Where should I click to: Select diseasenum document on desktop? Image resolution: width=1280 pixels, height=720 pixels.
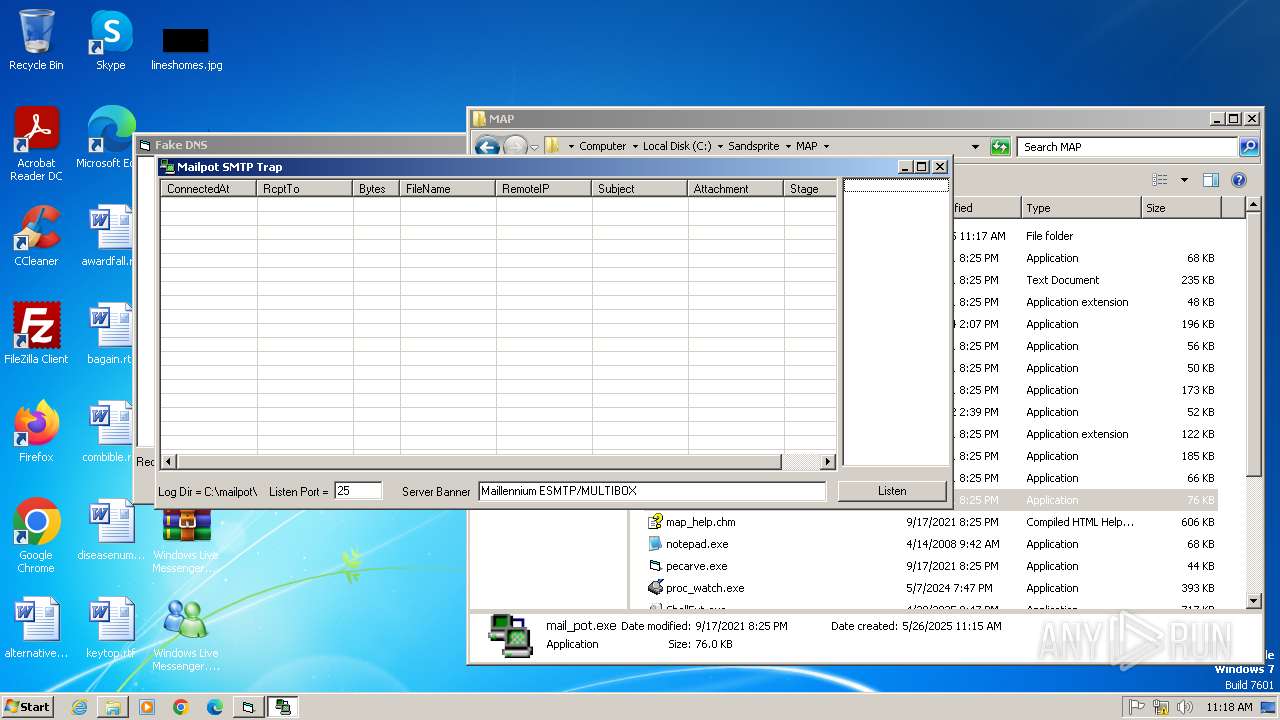tap(110, 530)
